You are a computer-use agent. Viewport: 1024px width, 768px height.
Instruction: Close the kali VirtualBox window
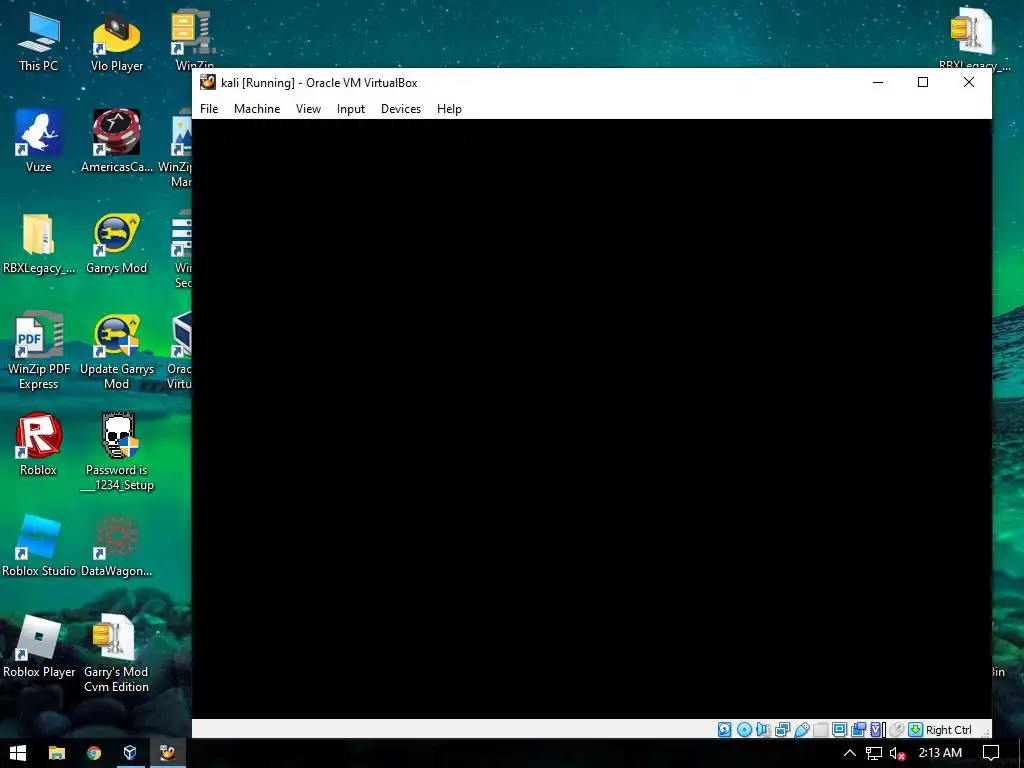969,82
